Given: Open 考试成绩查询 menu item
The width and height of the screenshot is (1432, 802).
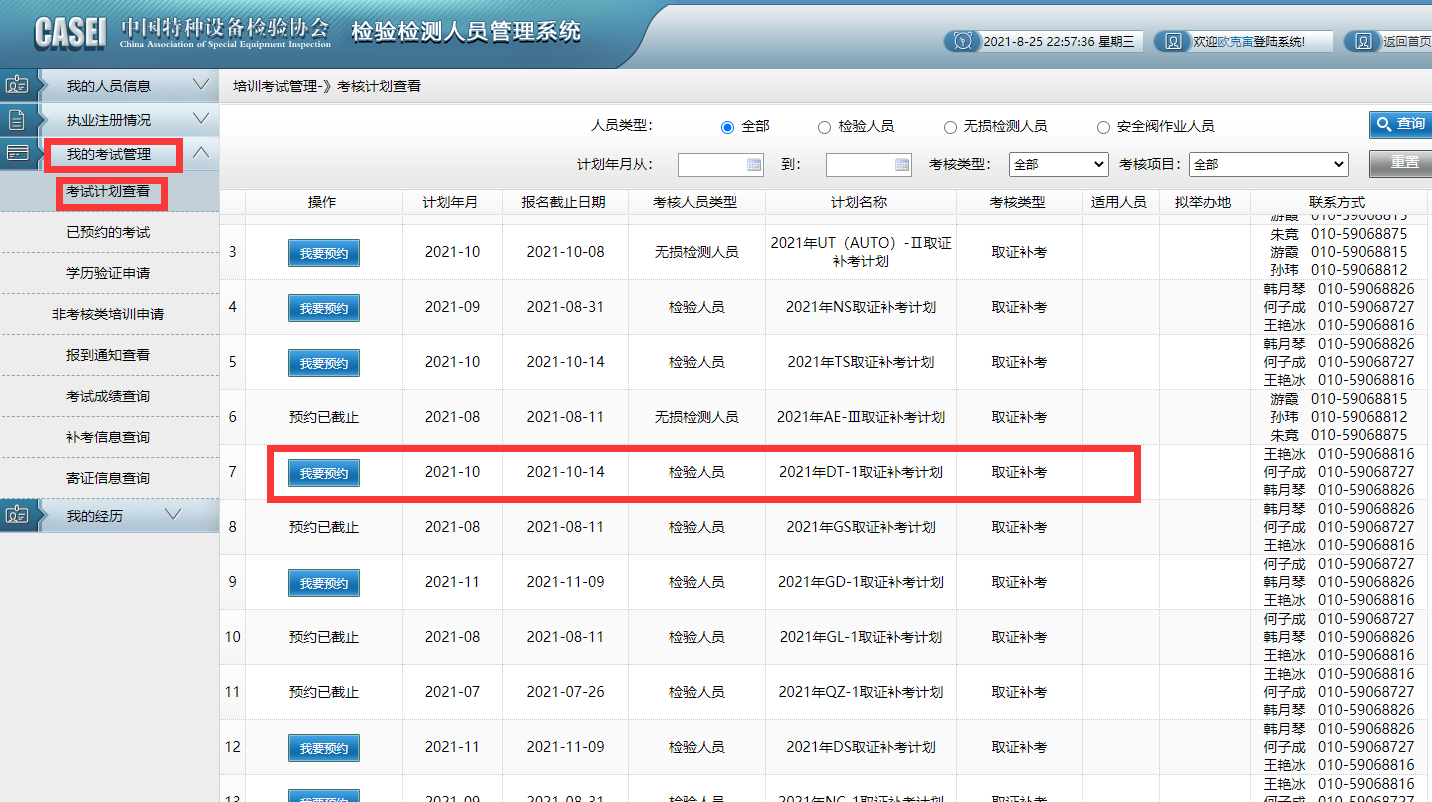Looking at the screenshot, I should pyautogui.click(x=108, y=396).
